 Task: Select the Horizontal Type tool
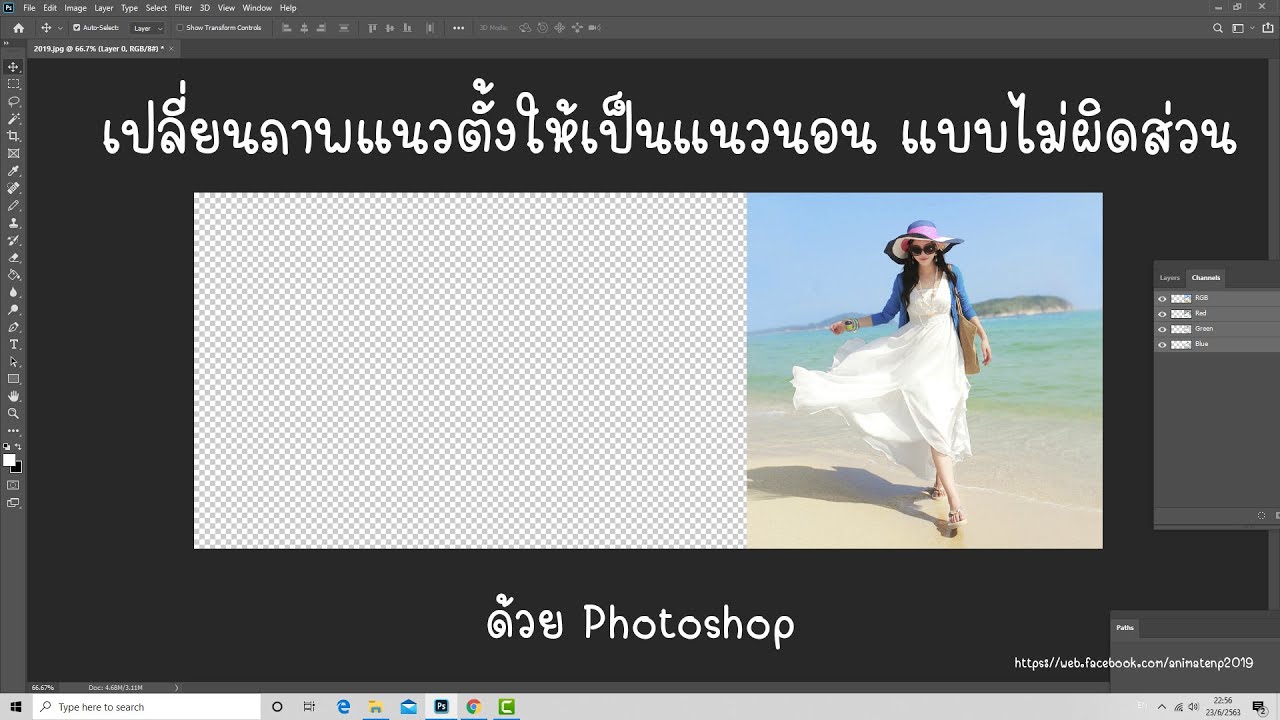point(13,344)
